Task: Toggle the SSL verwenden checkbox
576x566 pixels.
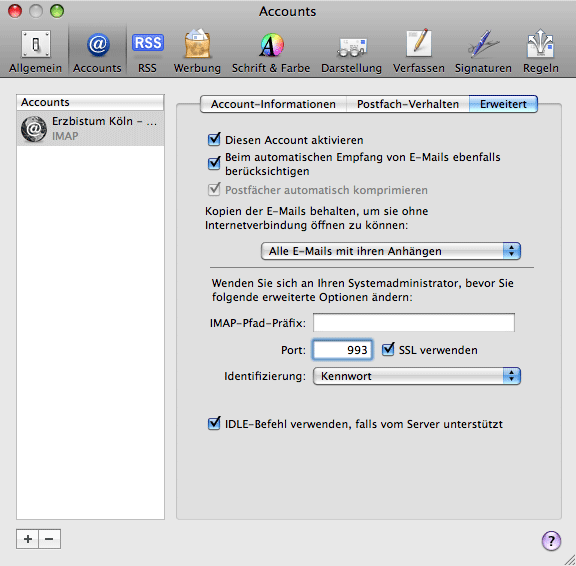Action: [x=388, y=349]
